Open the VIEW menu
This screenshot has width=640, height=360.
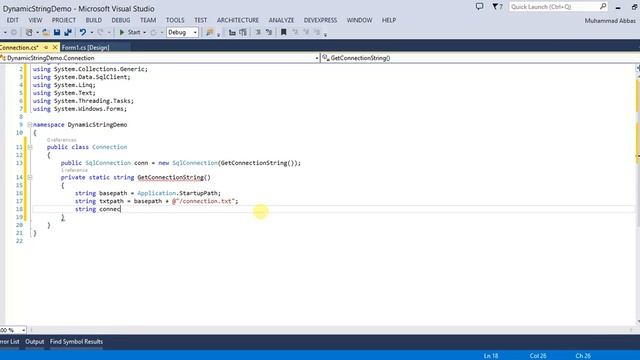35,20
